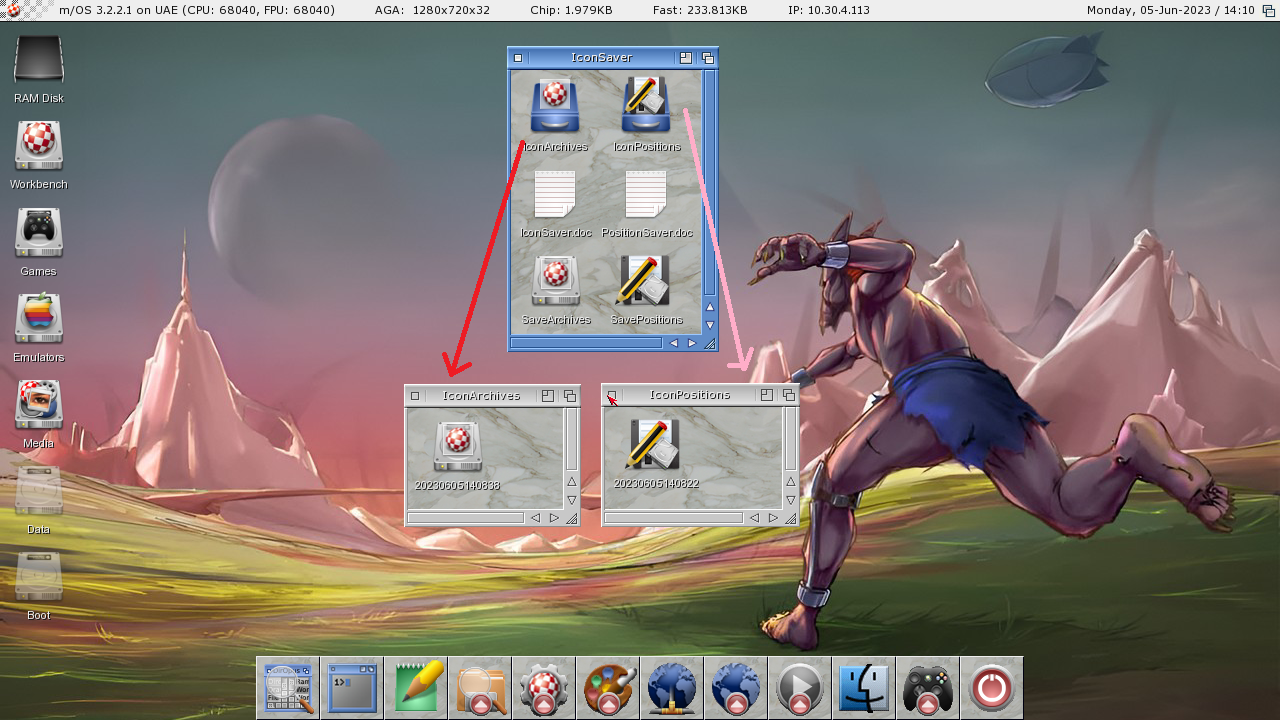This screenshot has height=720, width=1280.
Task: Click the right scroll arrow in IconArchives window
Action: coord(554,518)
